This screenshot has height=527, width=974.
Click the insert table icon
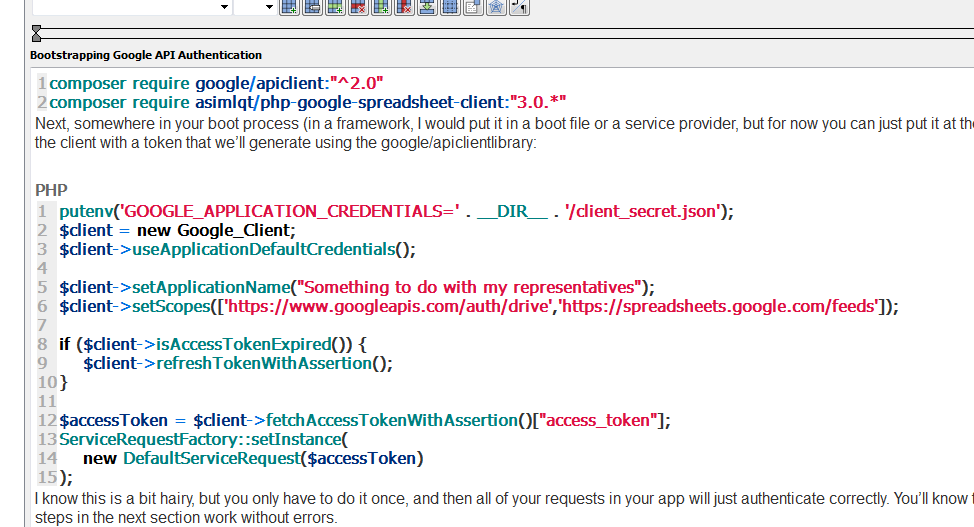tap(288, 7)
